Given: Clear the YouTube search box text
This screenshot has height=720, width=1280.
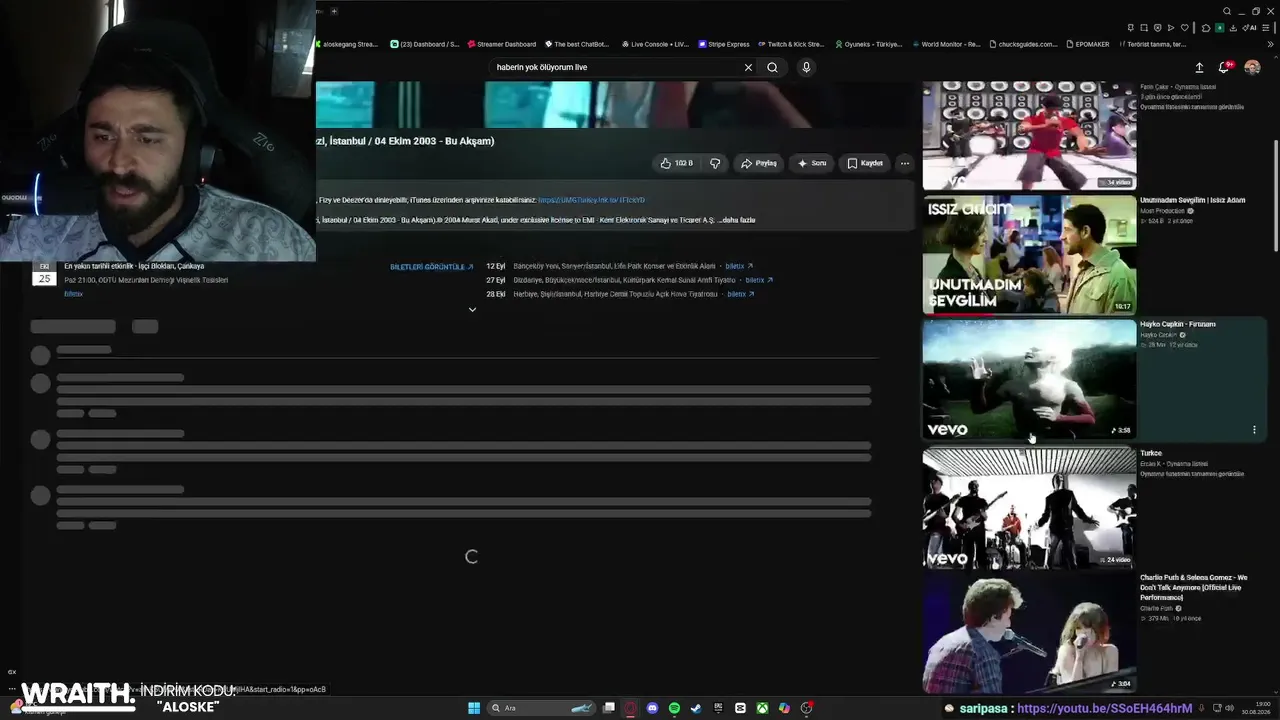Looking at the screenshot, I should (x=748, y=67).
